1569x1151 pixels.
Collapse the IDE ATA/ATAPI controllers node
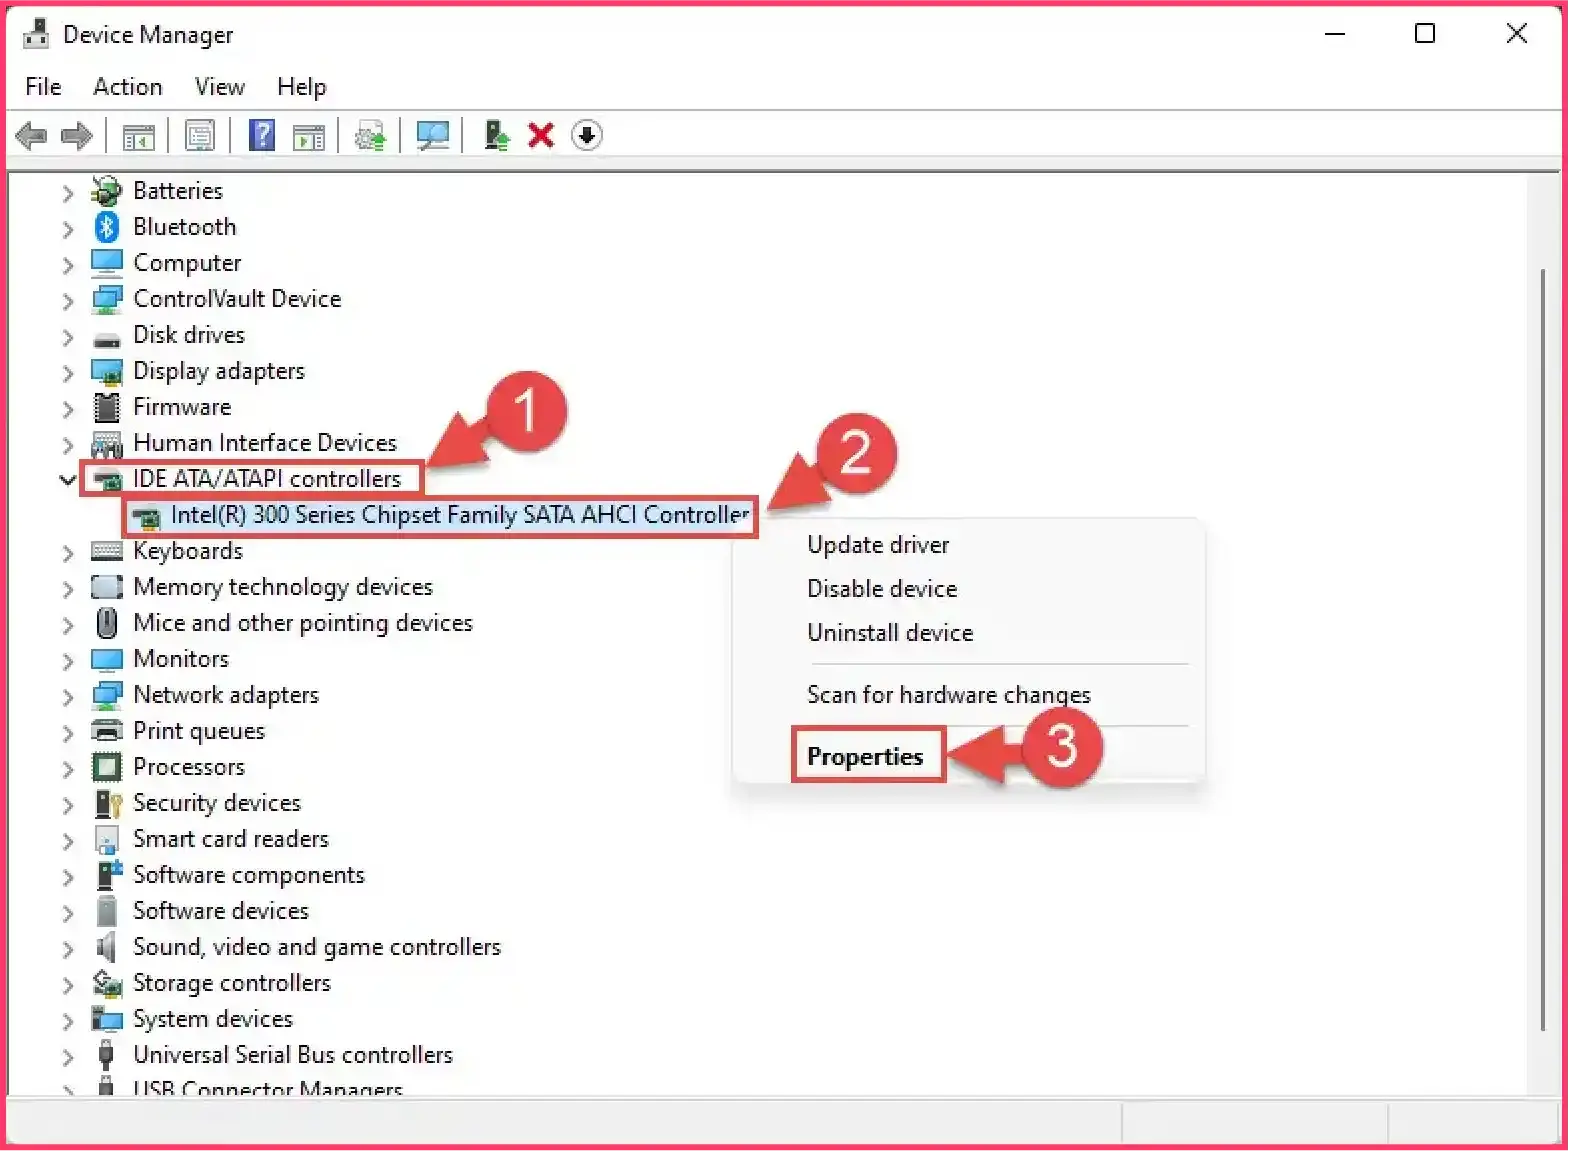pos(67,480)
